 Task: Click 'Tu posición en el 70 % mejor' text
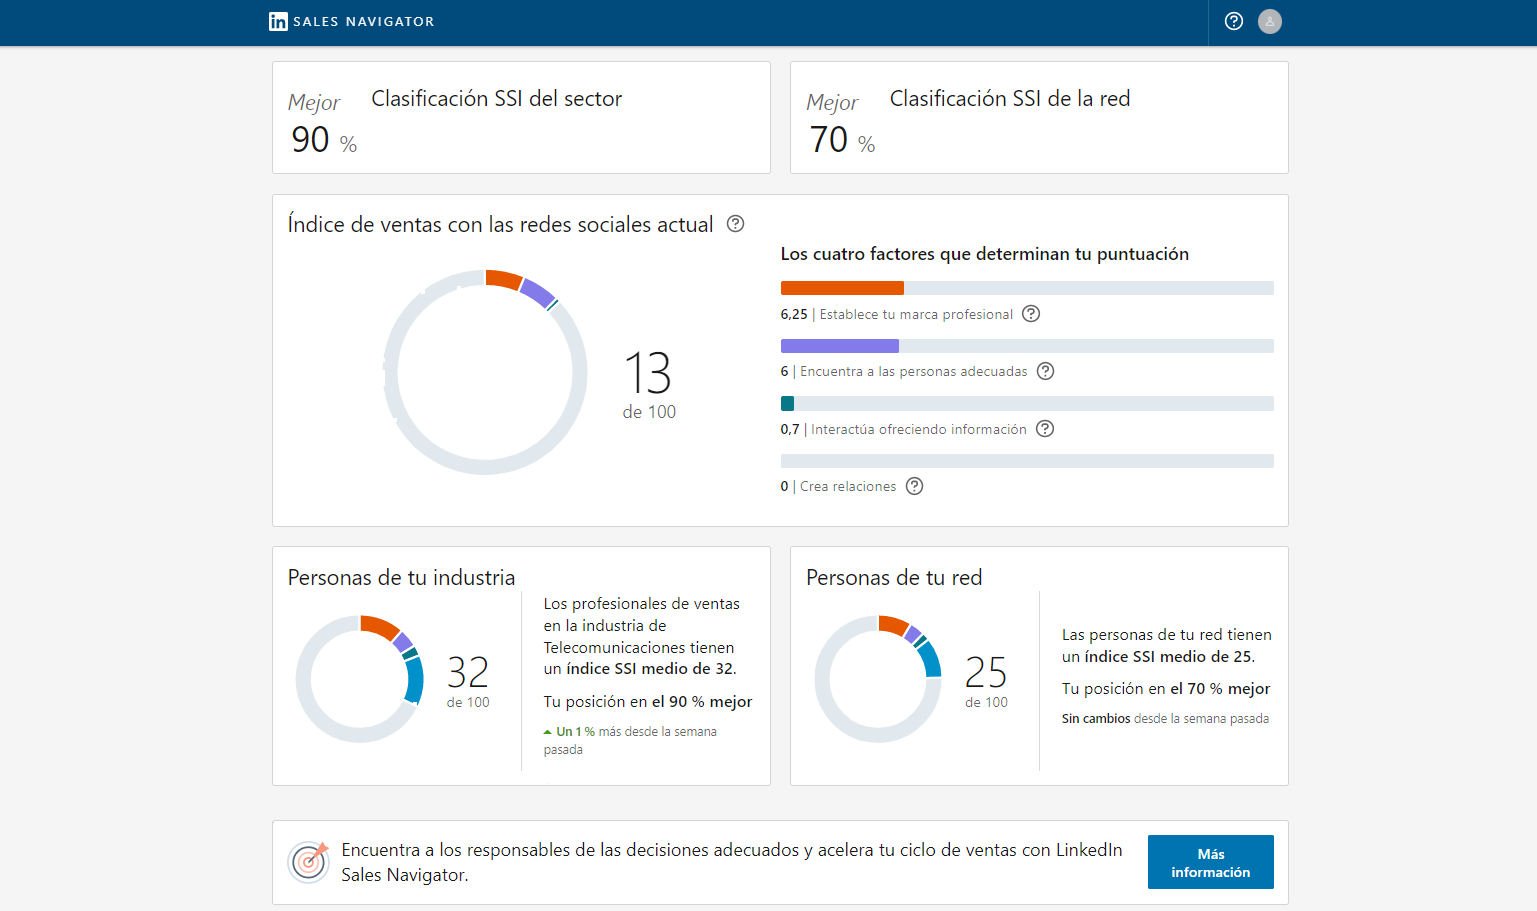point(1166,689)
